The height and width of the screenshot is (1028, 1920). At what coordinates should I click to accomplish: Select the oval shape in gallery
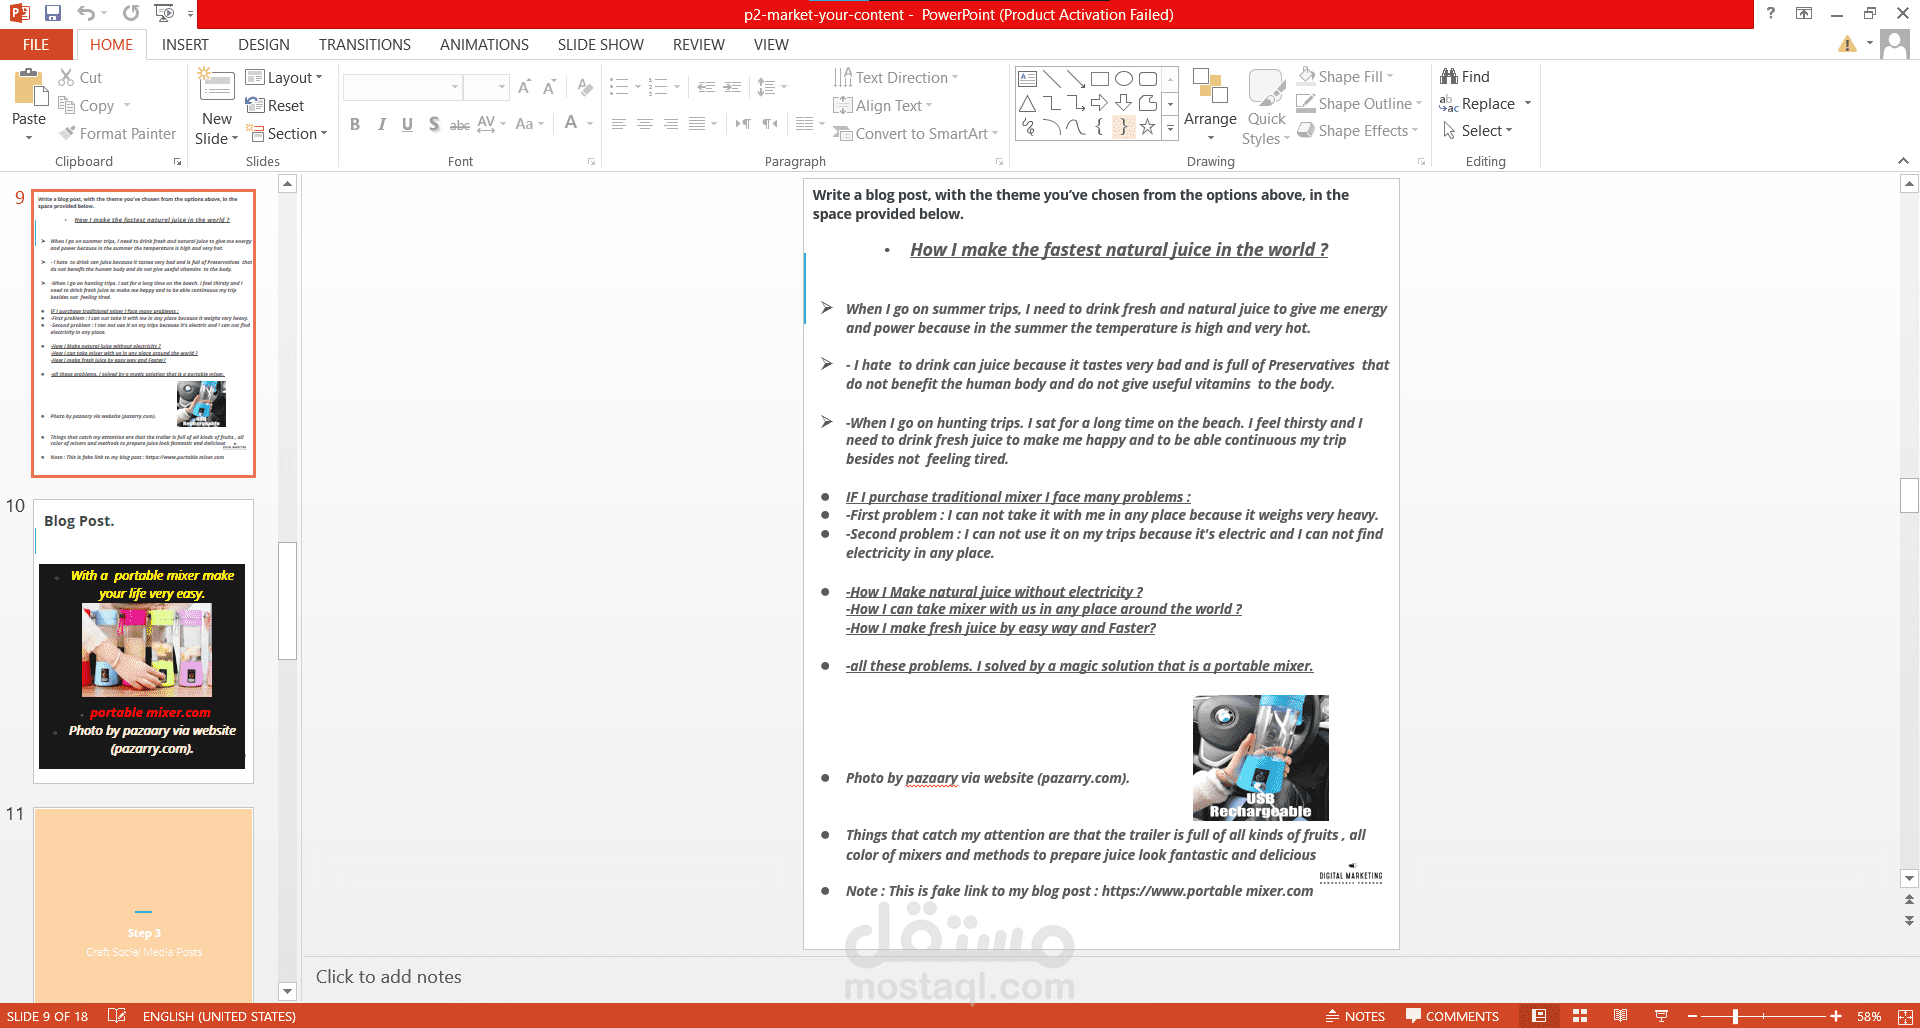point(1123,79)
